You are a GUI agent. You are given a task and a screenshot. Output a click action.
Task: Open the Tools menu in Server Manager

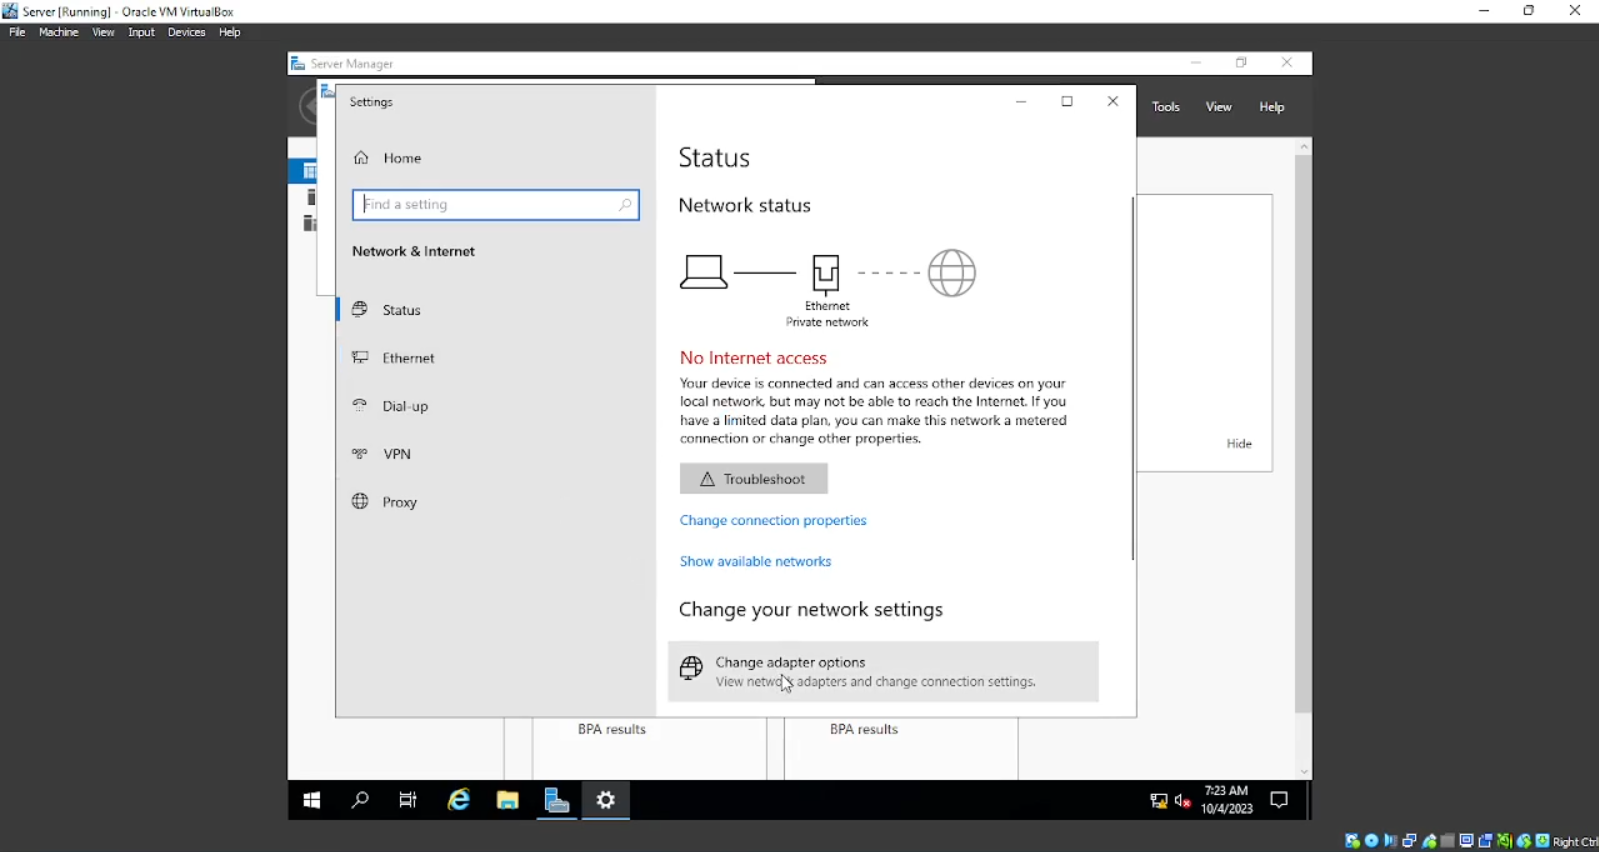click(1165, 107)
